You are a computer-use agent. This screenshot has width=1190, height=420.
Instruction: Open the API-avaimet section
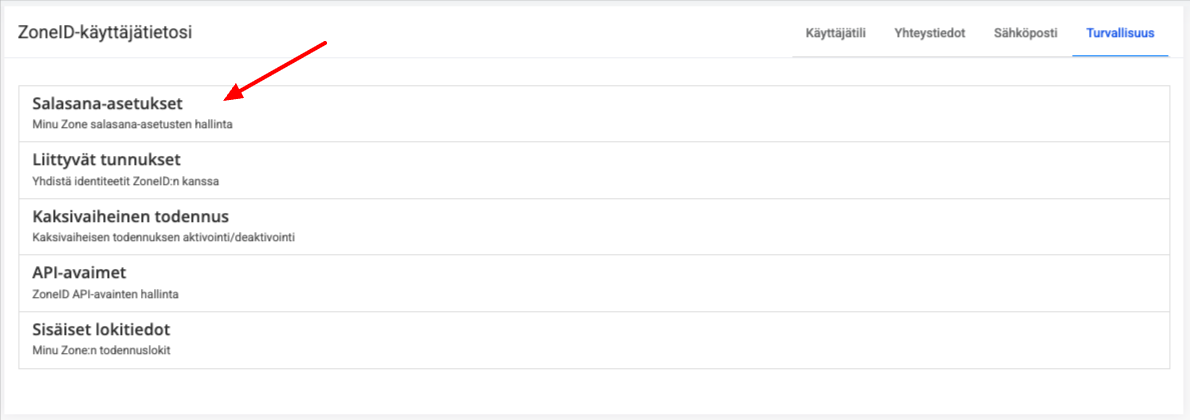[79, 273]
